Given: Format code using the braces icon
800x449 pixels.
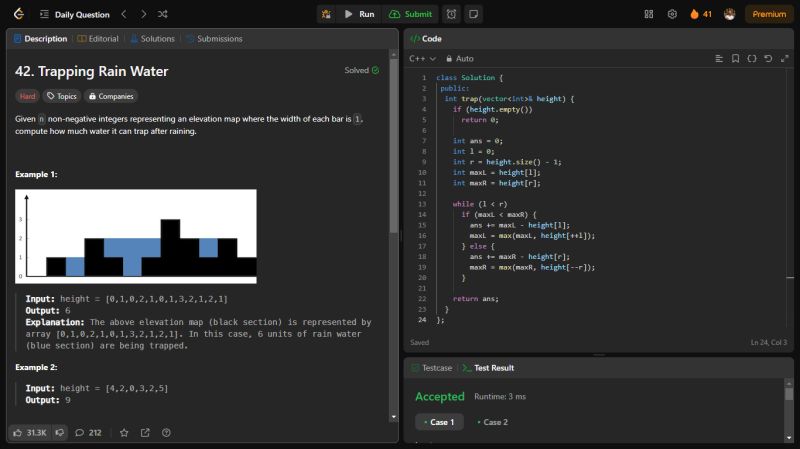Looking at the screenshot, I should coord(752,59).
